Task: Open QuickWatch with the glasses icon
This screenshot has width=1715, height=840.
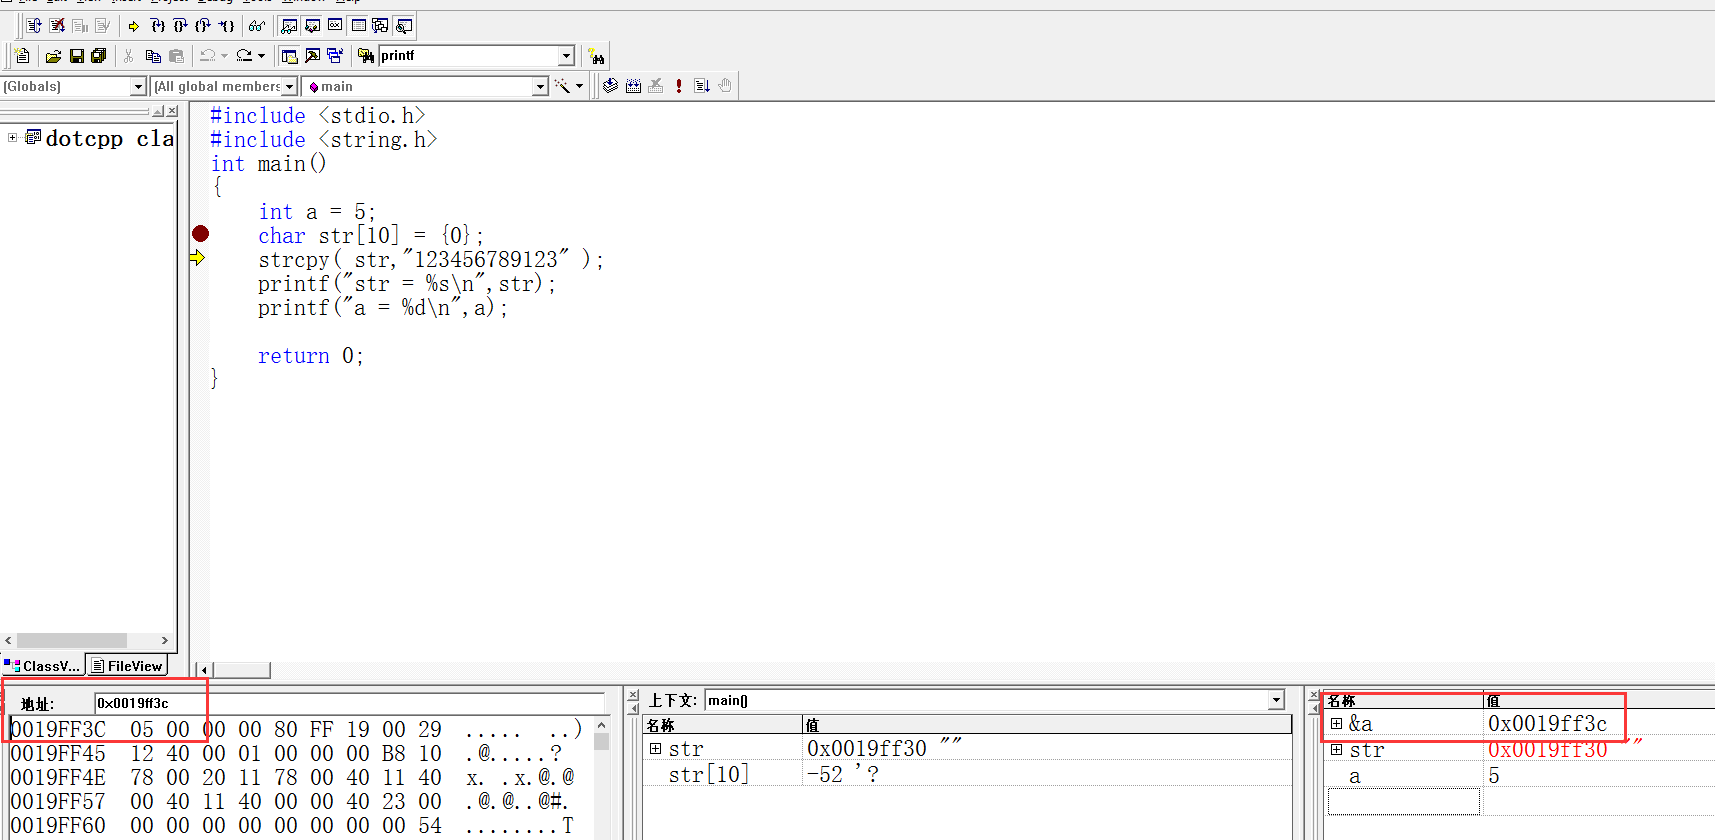Action: (x=257, y=26)
